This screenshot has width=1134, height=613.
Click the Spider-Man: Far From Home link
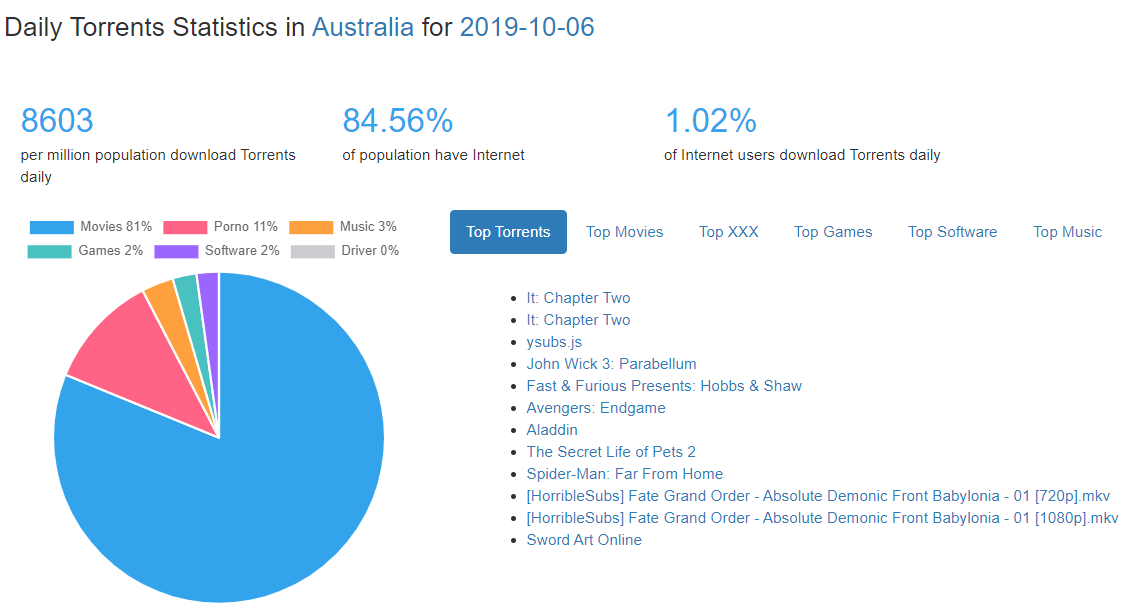(624, 474)
